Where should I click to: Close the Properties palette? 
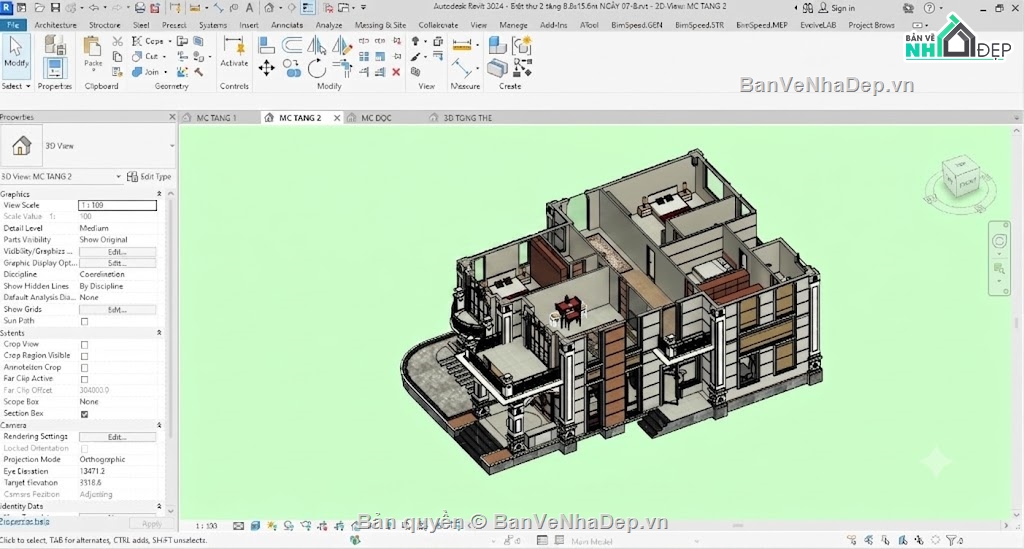point(172,117)
